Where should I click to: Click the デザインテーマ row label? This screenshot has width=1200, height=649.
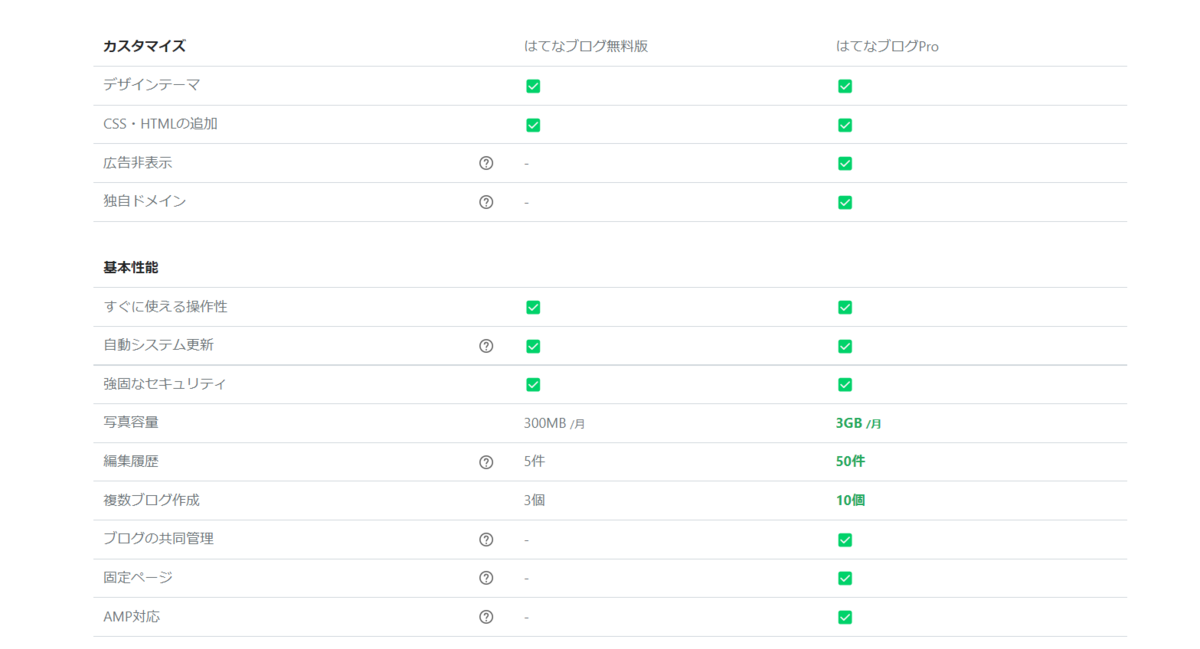(152, 85)
